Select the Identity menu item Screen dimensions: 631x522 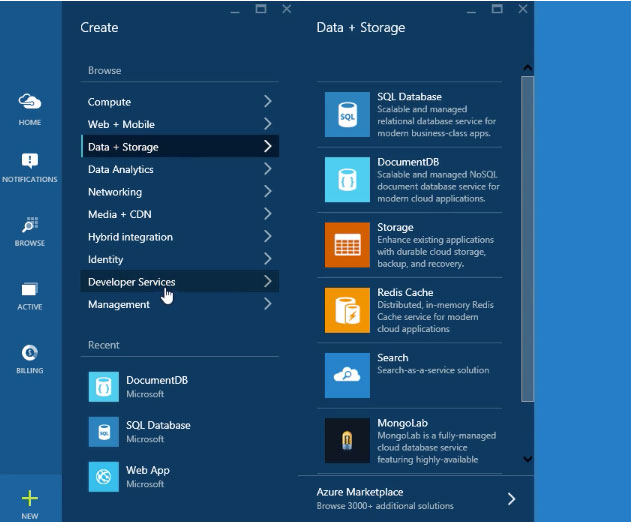179,259
